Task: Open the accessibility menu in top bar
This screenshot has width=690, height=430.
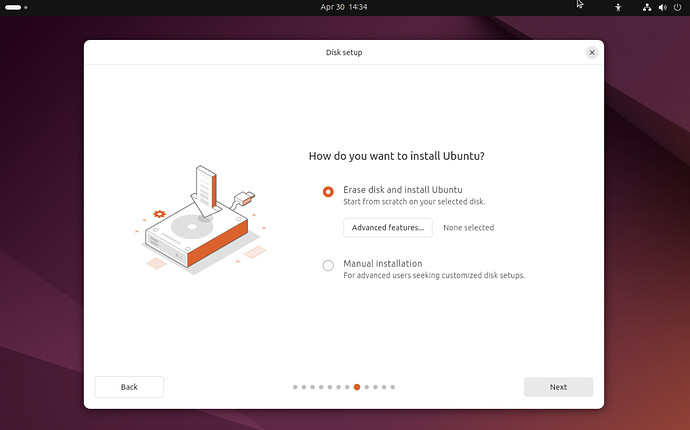Action: [x=618, y=7]
